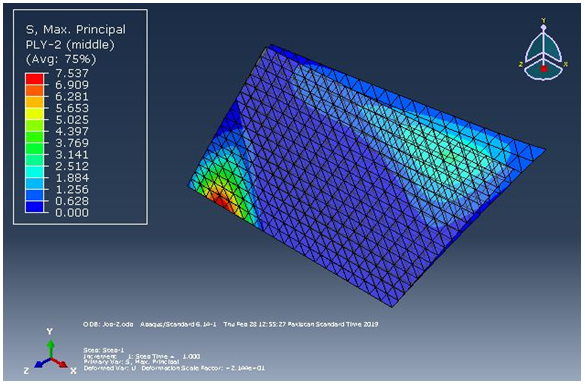This screenshot has width=585, height=385.
Task: Click the XYZ coordinate triad at bottom left
Action: (50, 352)
